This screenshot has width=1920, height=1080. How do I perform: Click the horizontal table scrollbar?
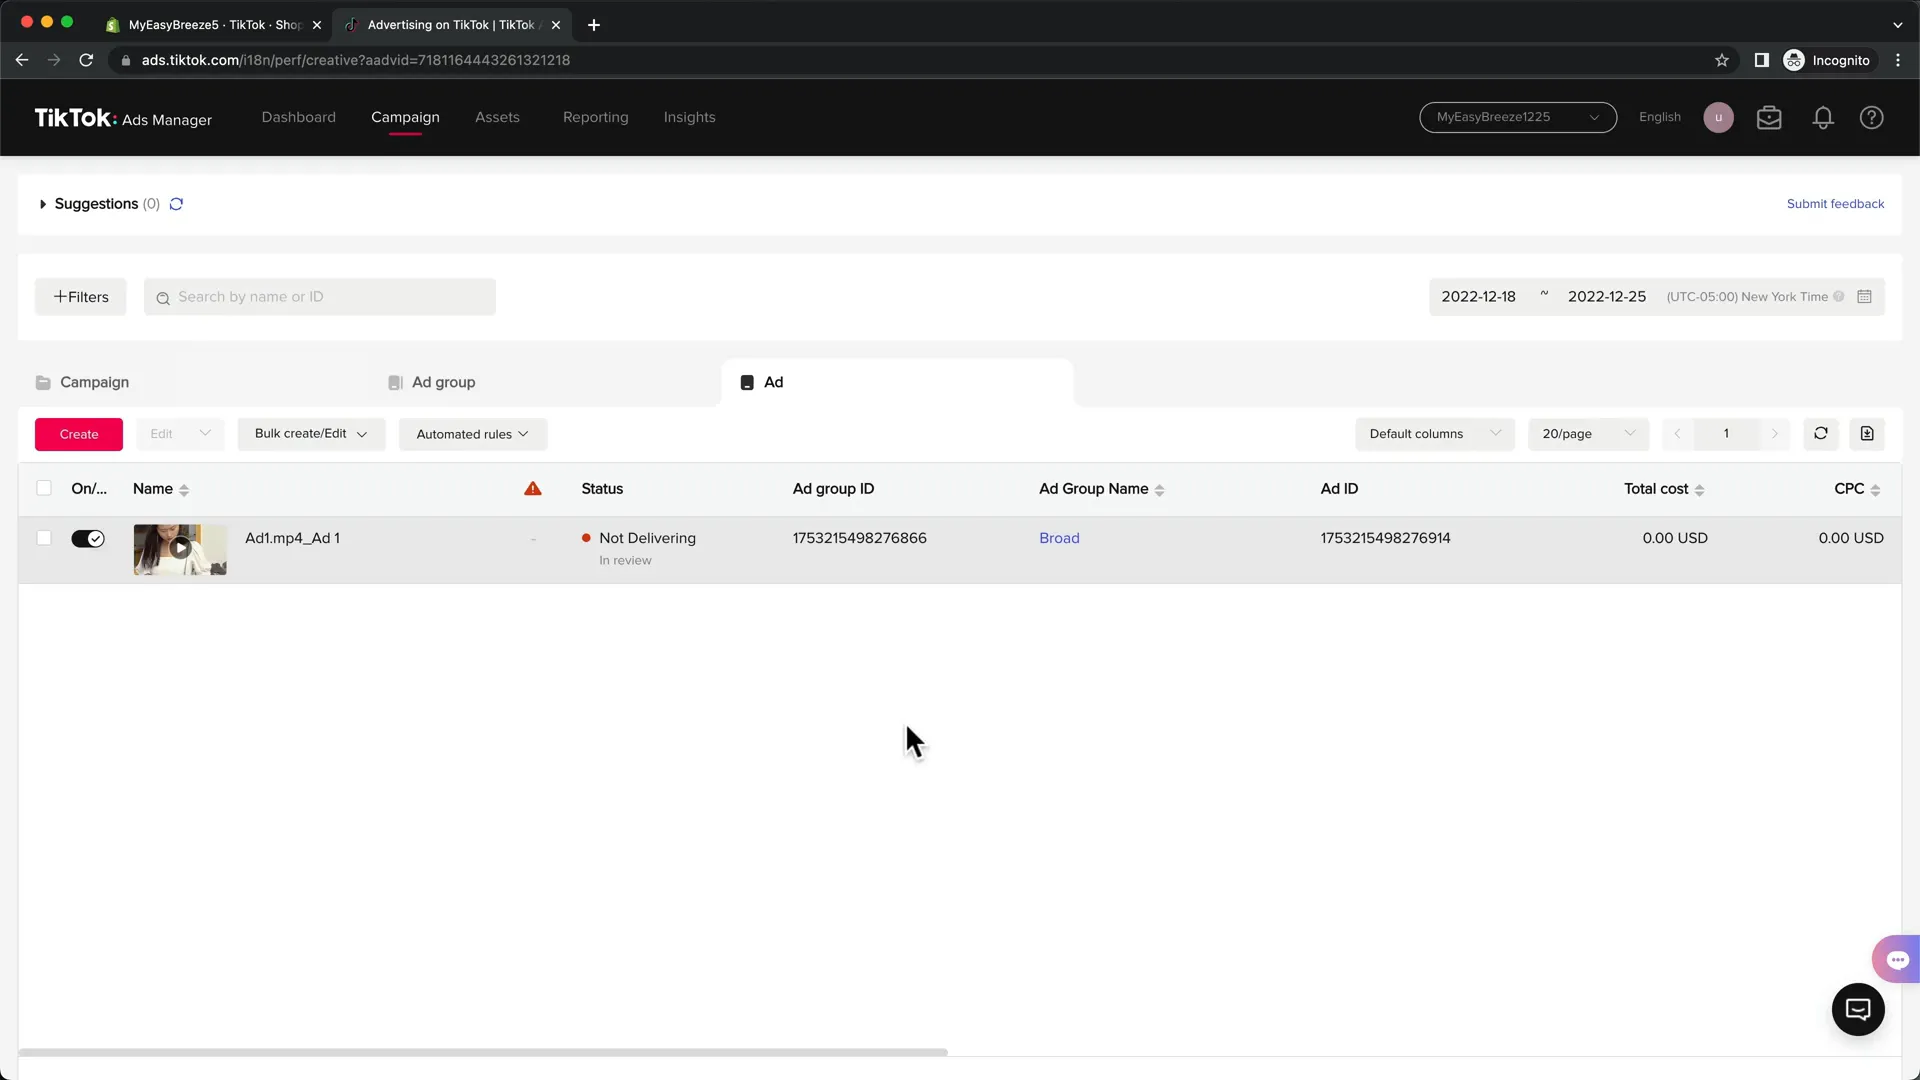(483, 1052)
